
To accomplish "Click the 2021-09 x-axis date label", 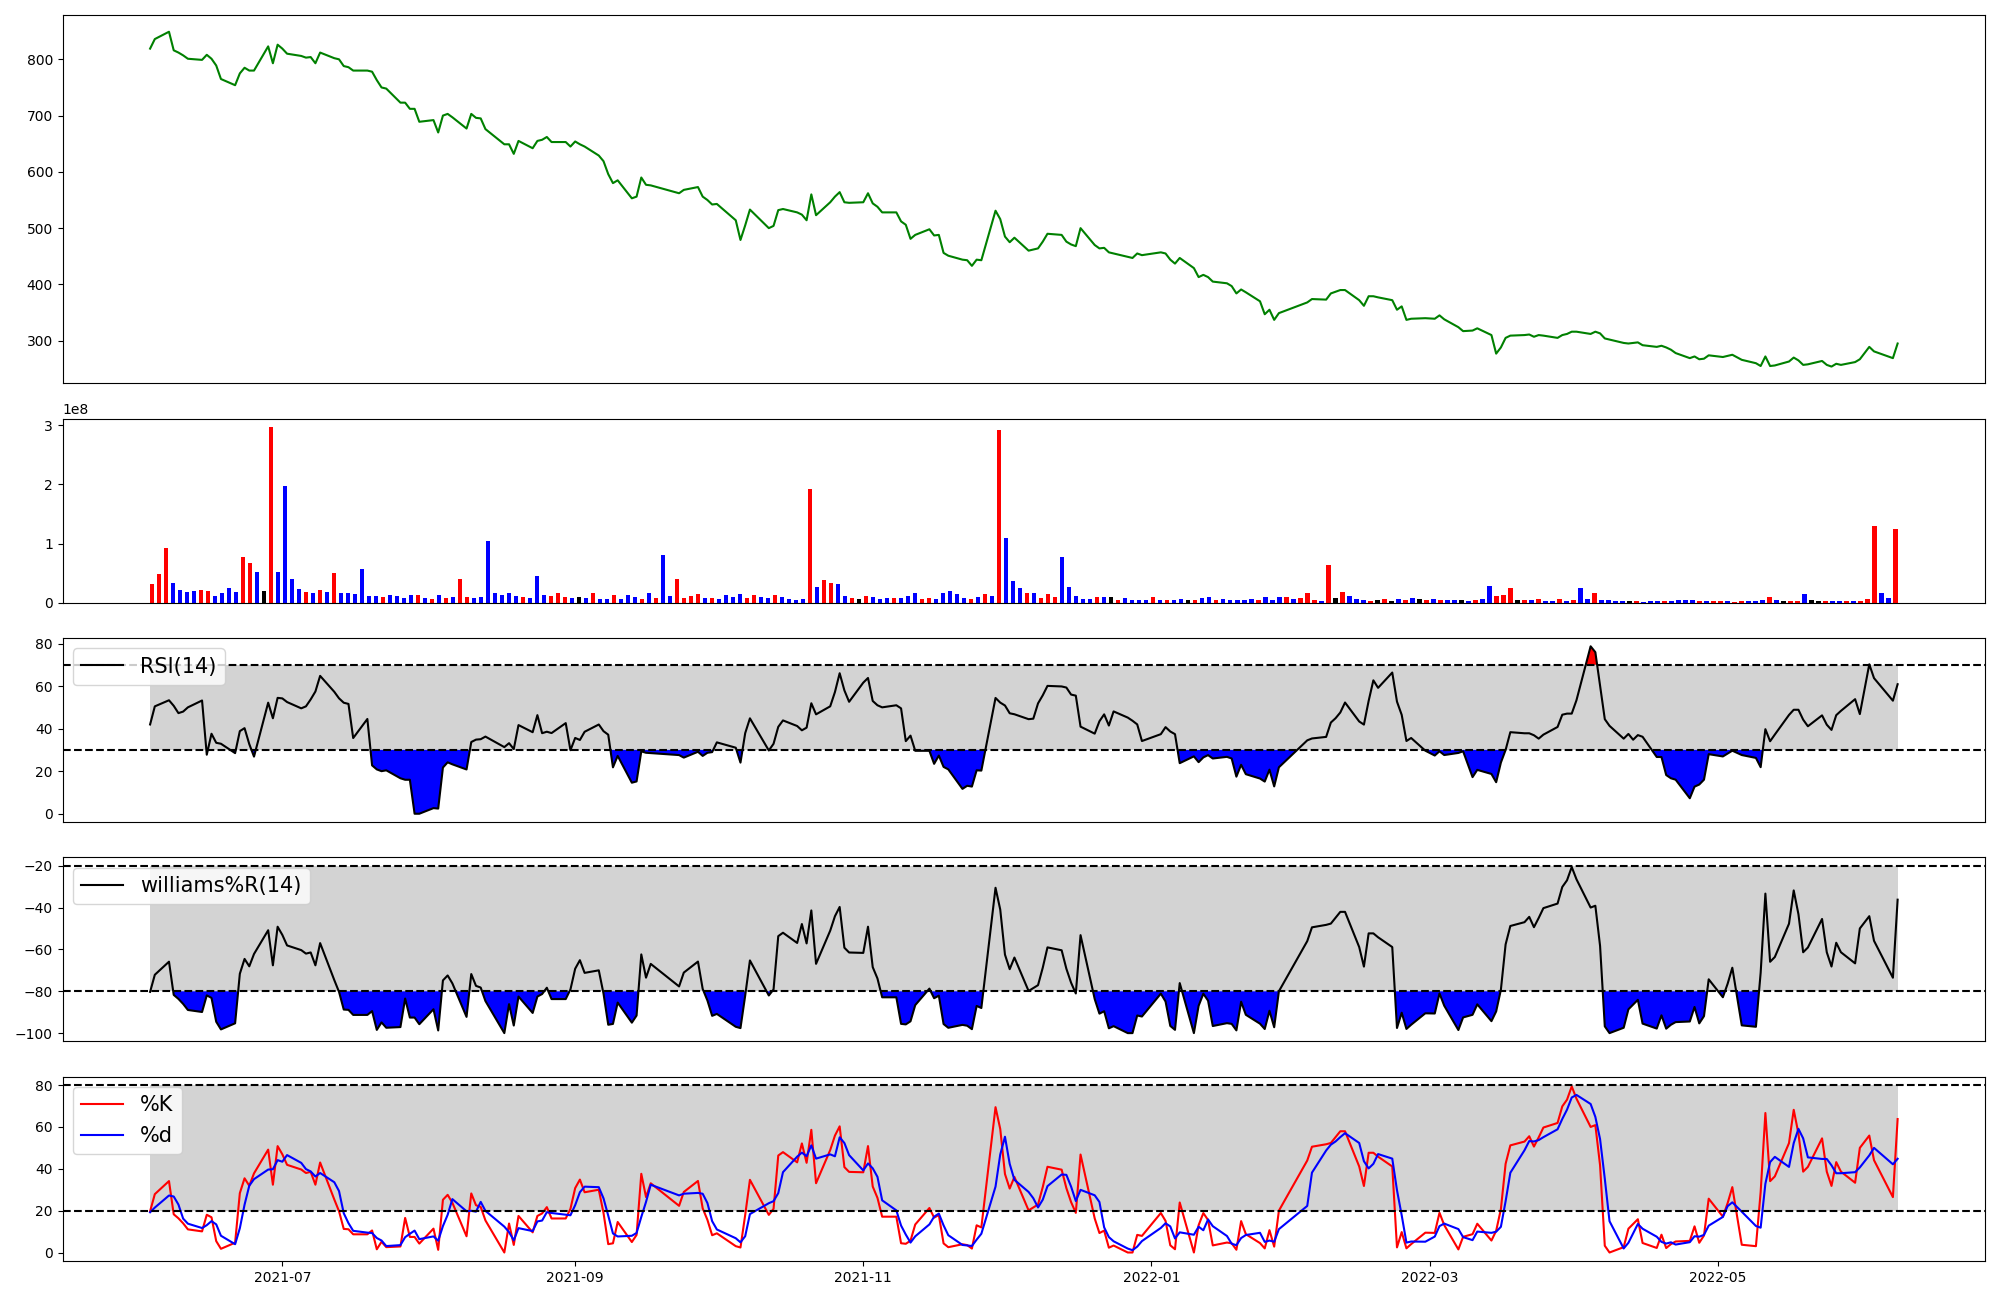I will 574,1277.
